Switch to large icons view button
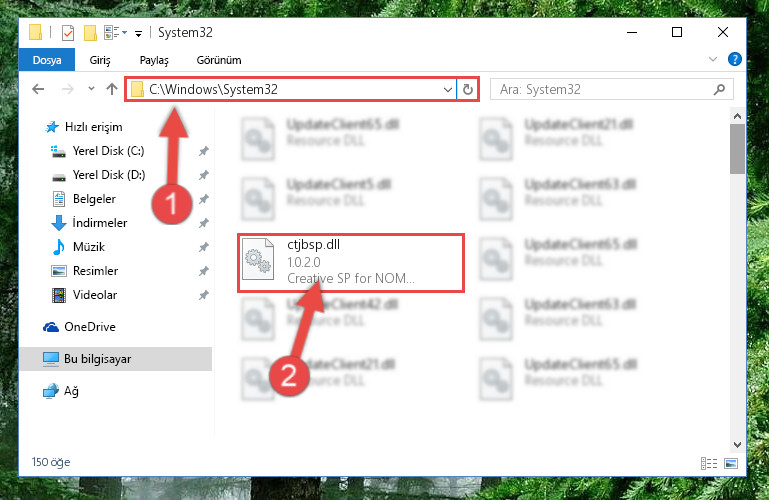Image resolution: width=769 pixels, height=500 pixels. tap(731, 463)
